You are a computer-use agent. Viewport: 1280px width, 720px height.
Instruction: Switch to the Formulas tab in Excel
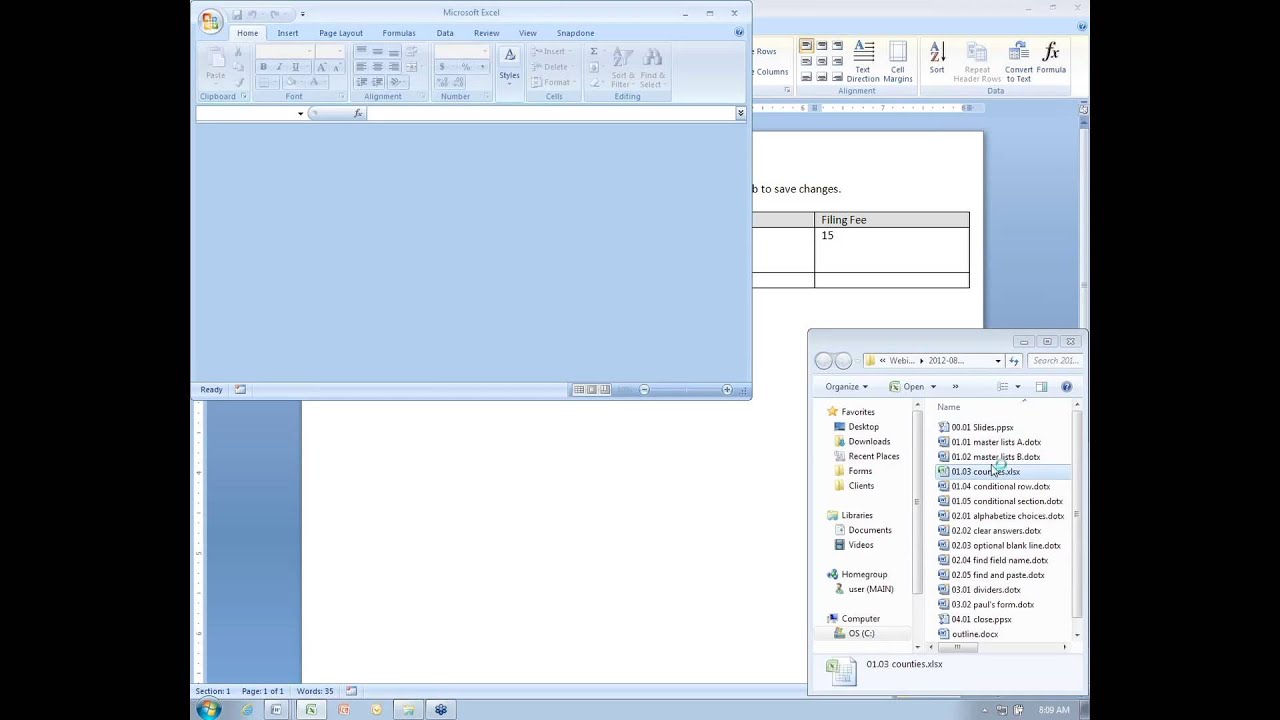pos(399,33)
